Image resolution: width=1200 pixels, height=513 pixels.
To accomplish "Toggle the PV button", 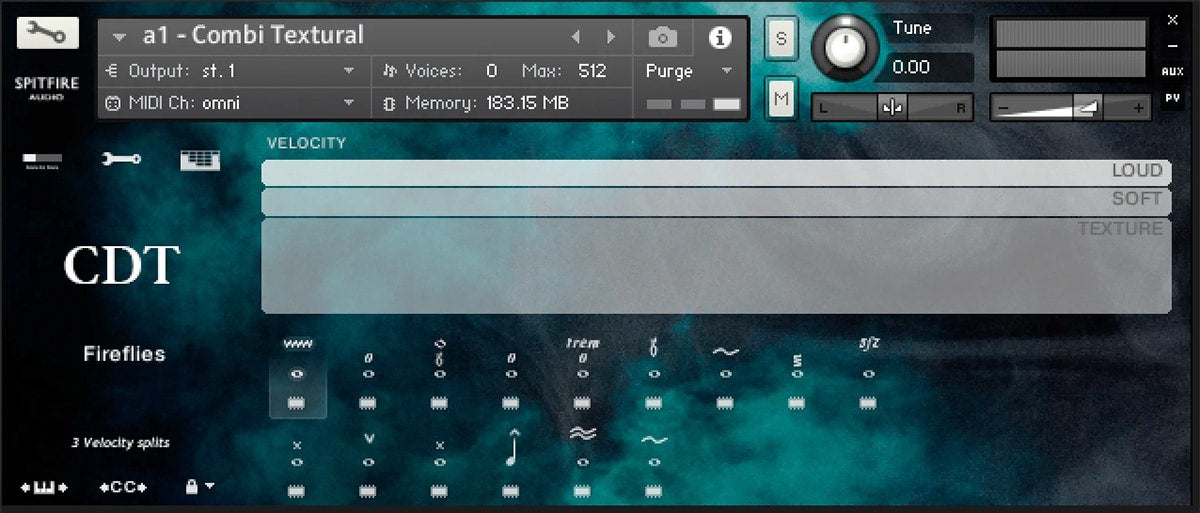I will click(1173, 97).
